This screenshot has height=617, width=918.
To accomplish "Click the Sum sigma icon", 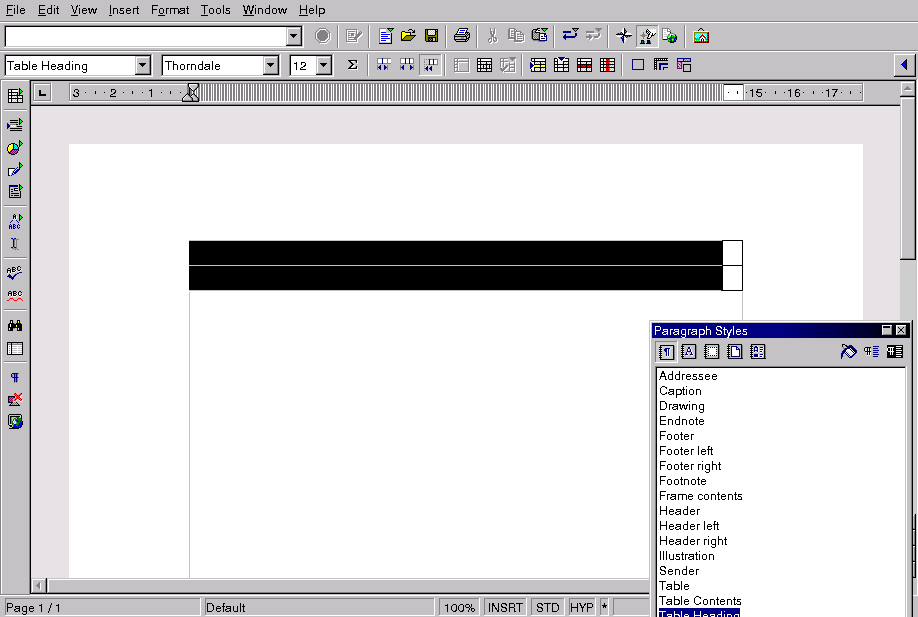I will click(x=352, y=65).
